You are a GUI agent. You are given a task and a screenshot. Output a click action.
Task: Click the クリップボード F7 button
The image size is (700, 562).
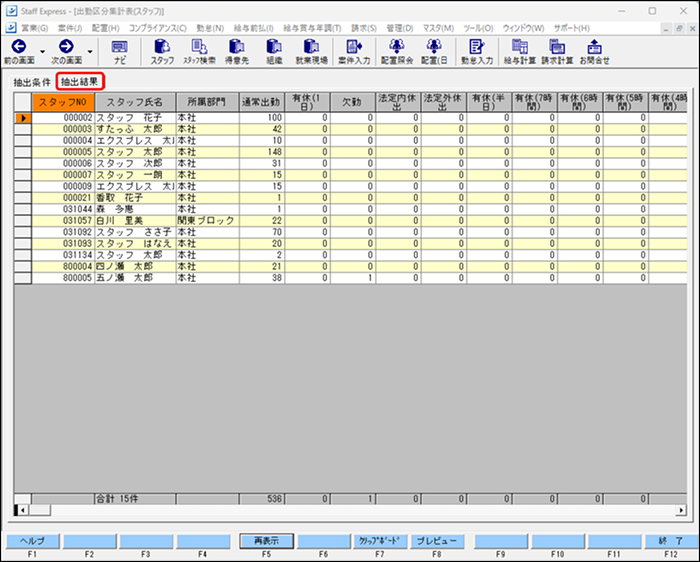(379, 541)
